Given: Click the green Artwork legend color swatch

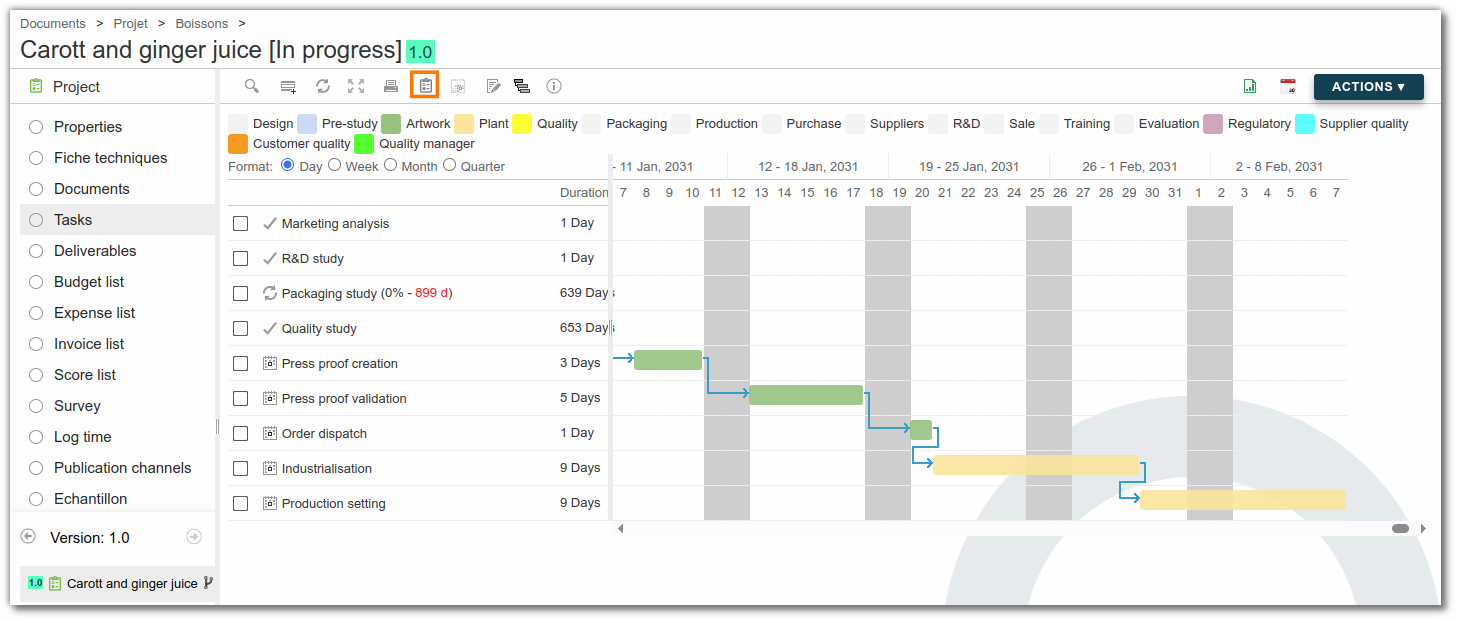Looking at the screenshot, I should pos(391,124).
